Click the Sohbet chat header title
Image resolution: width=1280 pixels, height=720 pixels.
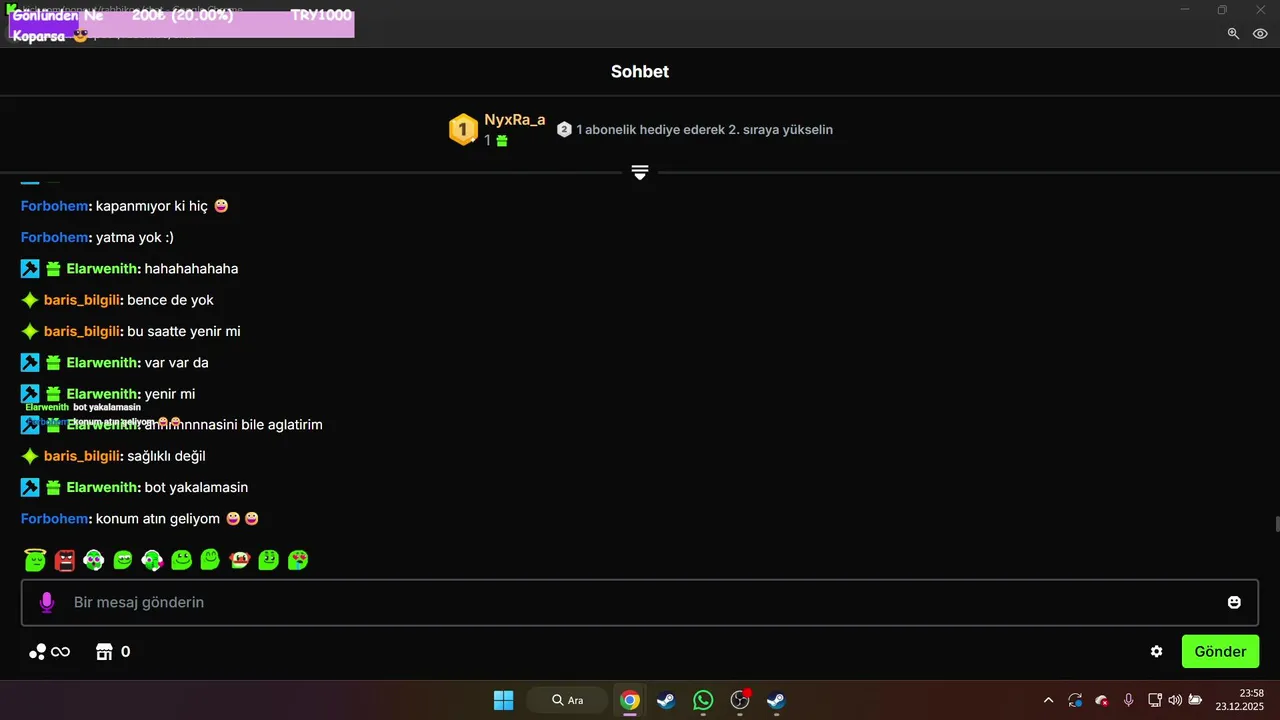pos(640,72)
